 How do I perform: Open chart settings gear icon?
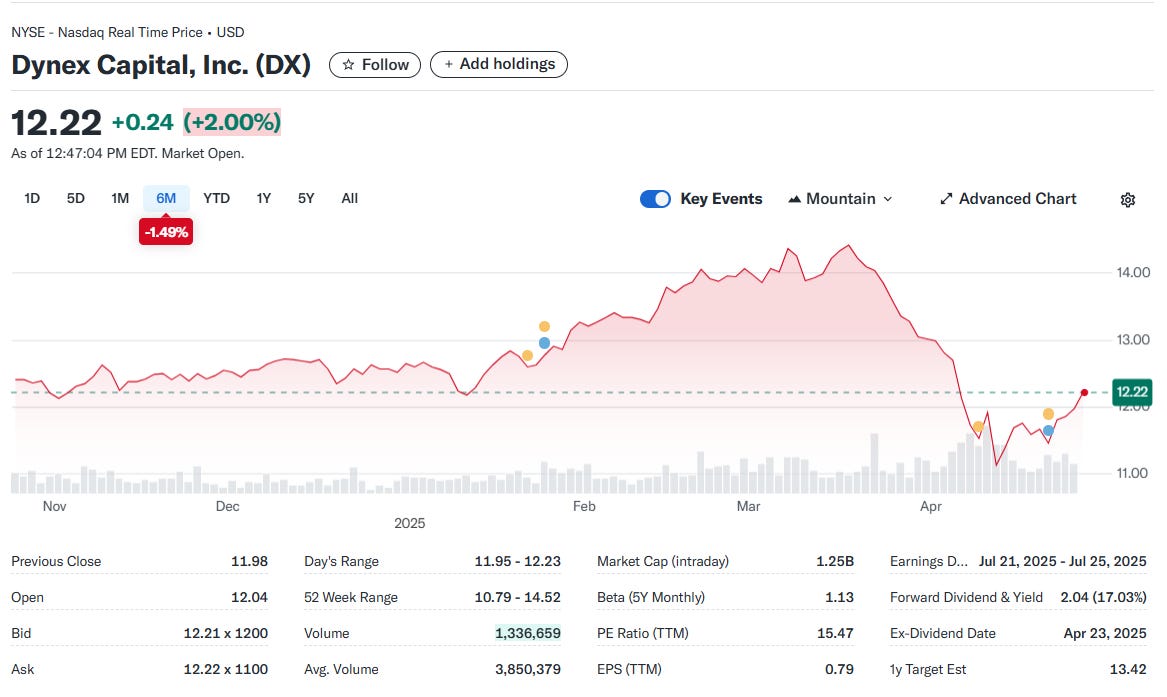click(1128, 199)
